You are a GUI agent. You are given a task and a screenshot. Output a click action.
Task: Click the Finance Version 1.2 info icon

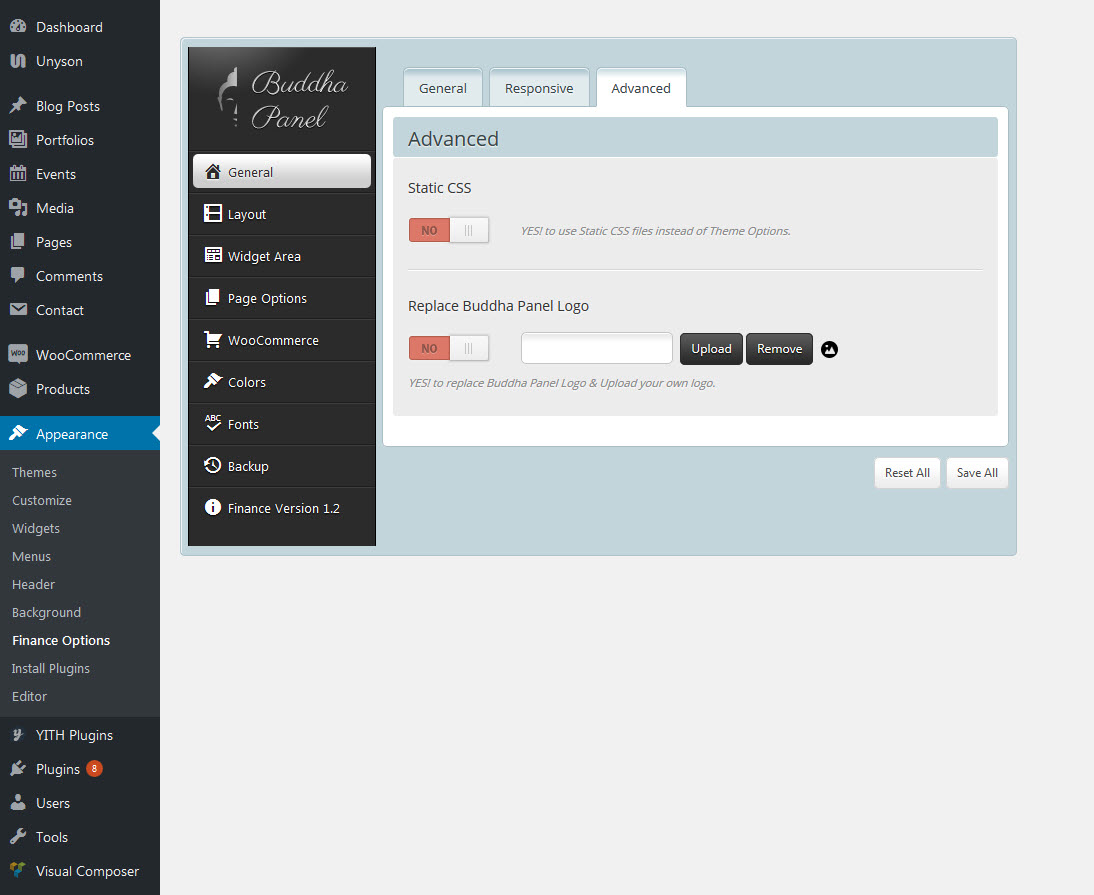(213, 507)
